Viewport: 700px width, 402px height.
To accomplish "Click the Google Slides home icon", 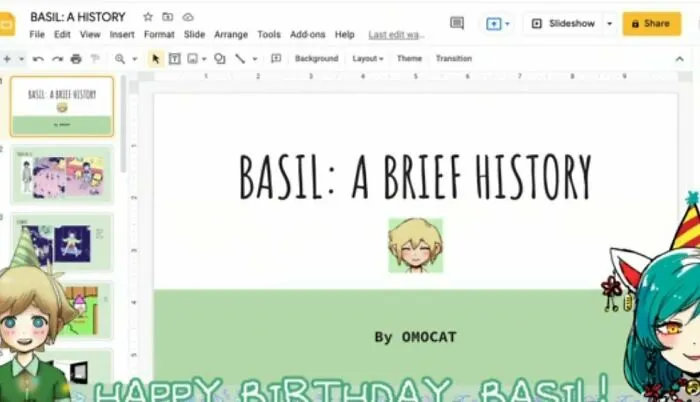I will point(7,24).
